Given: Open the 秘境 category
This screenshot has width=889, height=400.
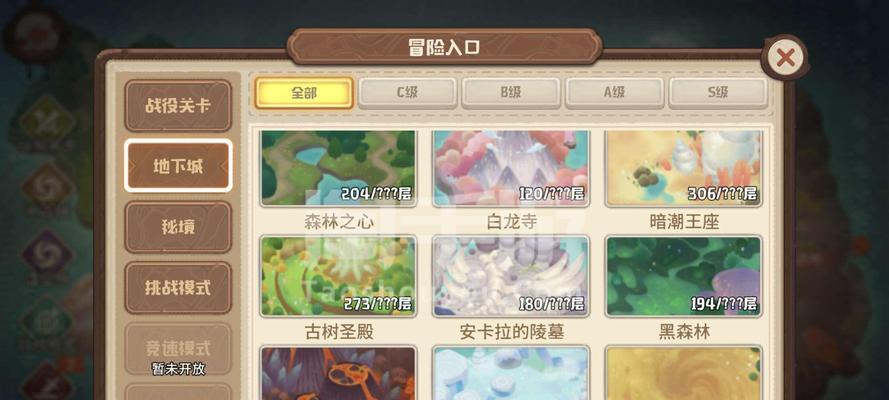Looking at the screenshot, I should pos(178,227).
